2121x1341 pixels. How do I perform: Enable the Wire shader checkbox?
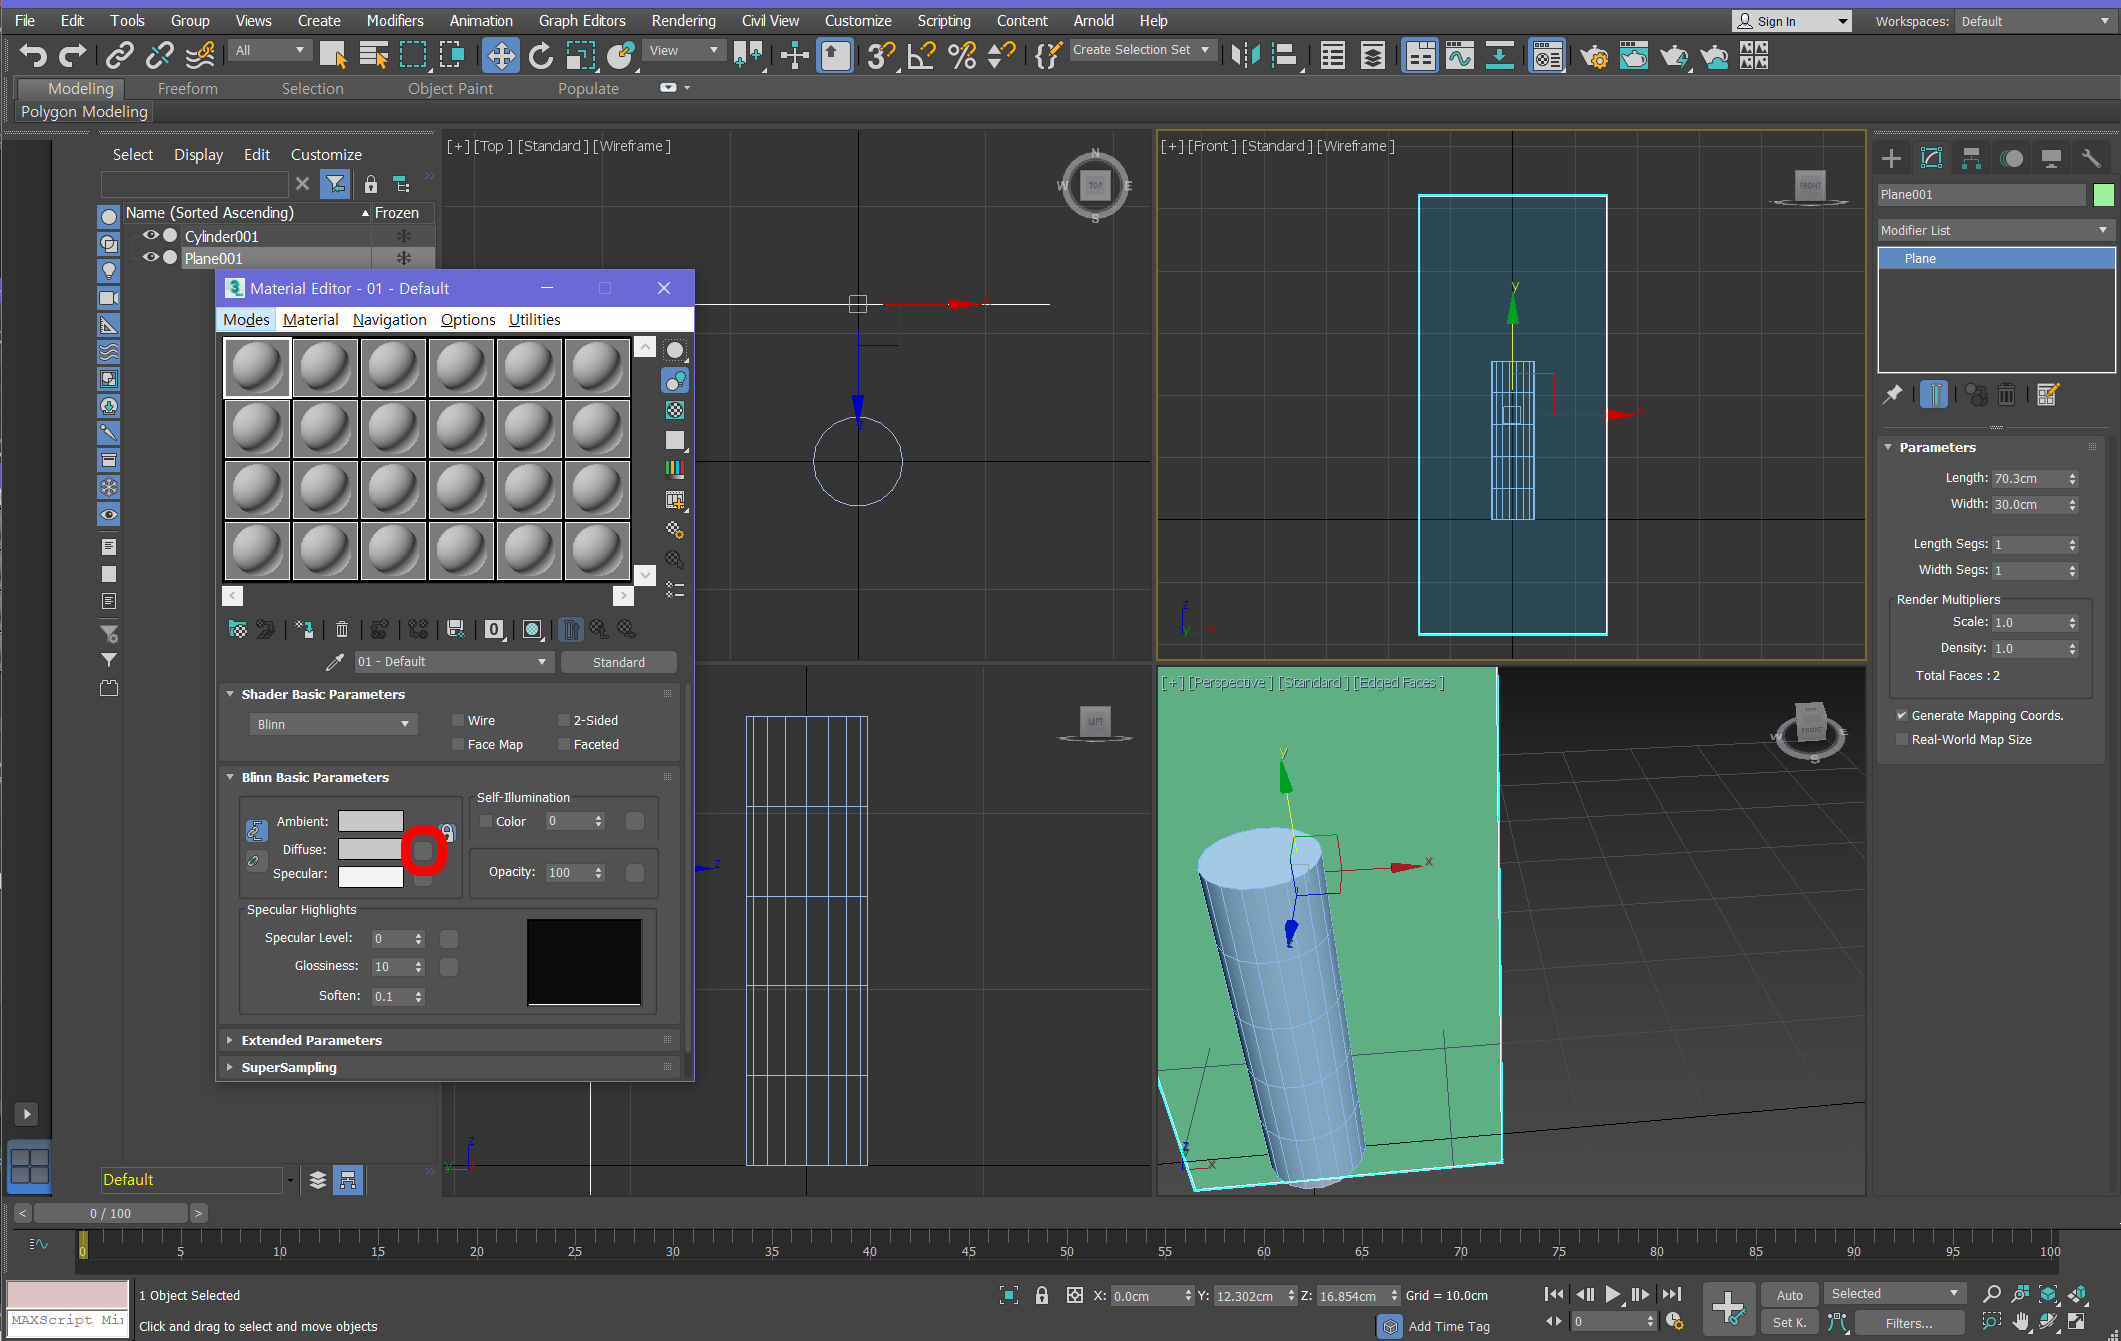tap(458, 720)
